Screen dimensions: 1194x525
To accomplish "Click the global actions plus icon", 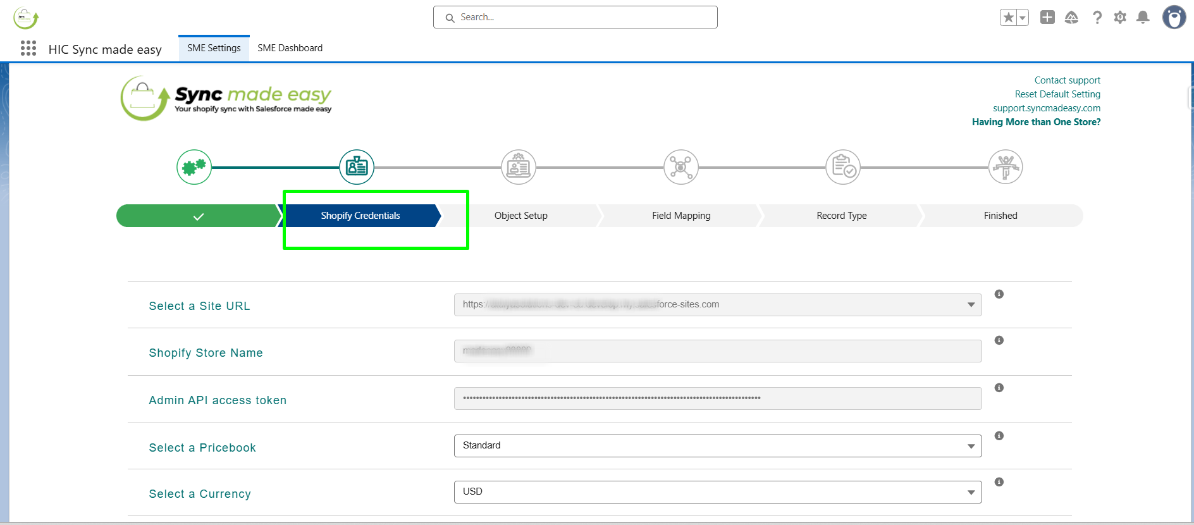I will click(x=1047, y=18).
